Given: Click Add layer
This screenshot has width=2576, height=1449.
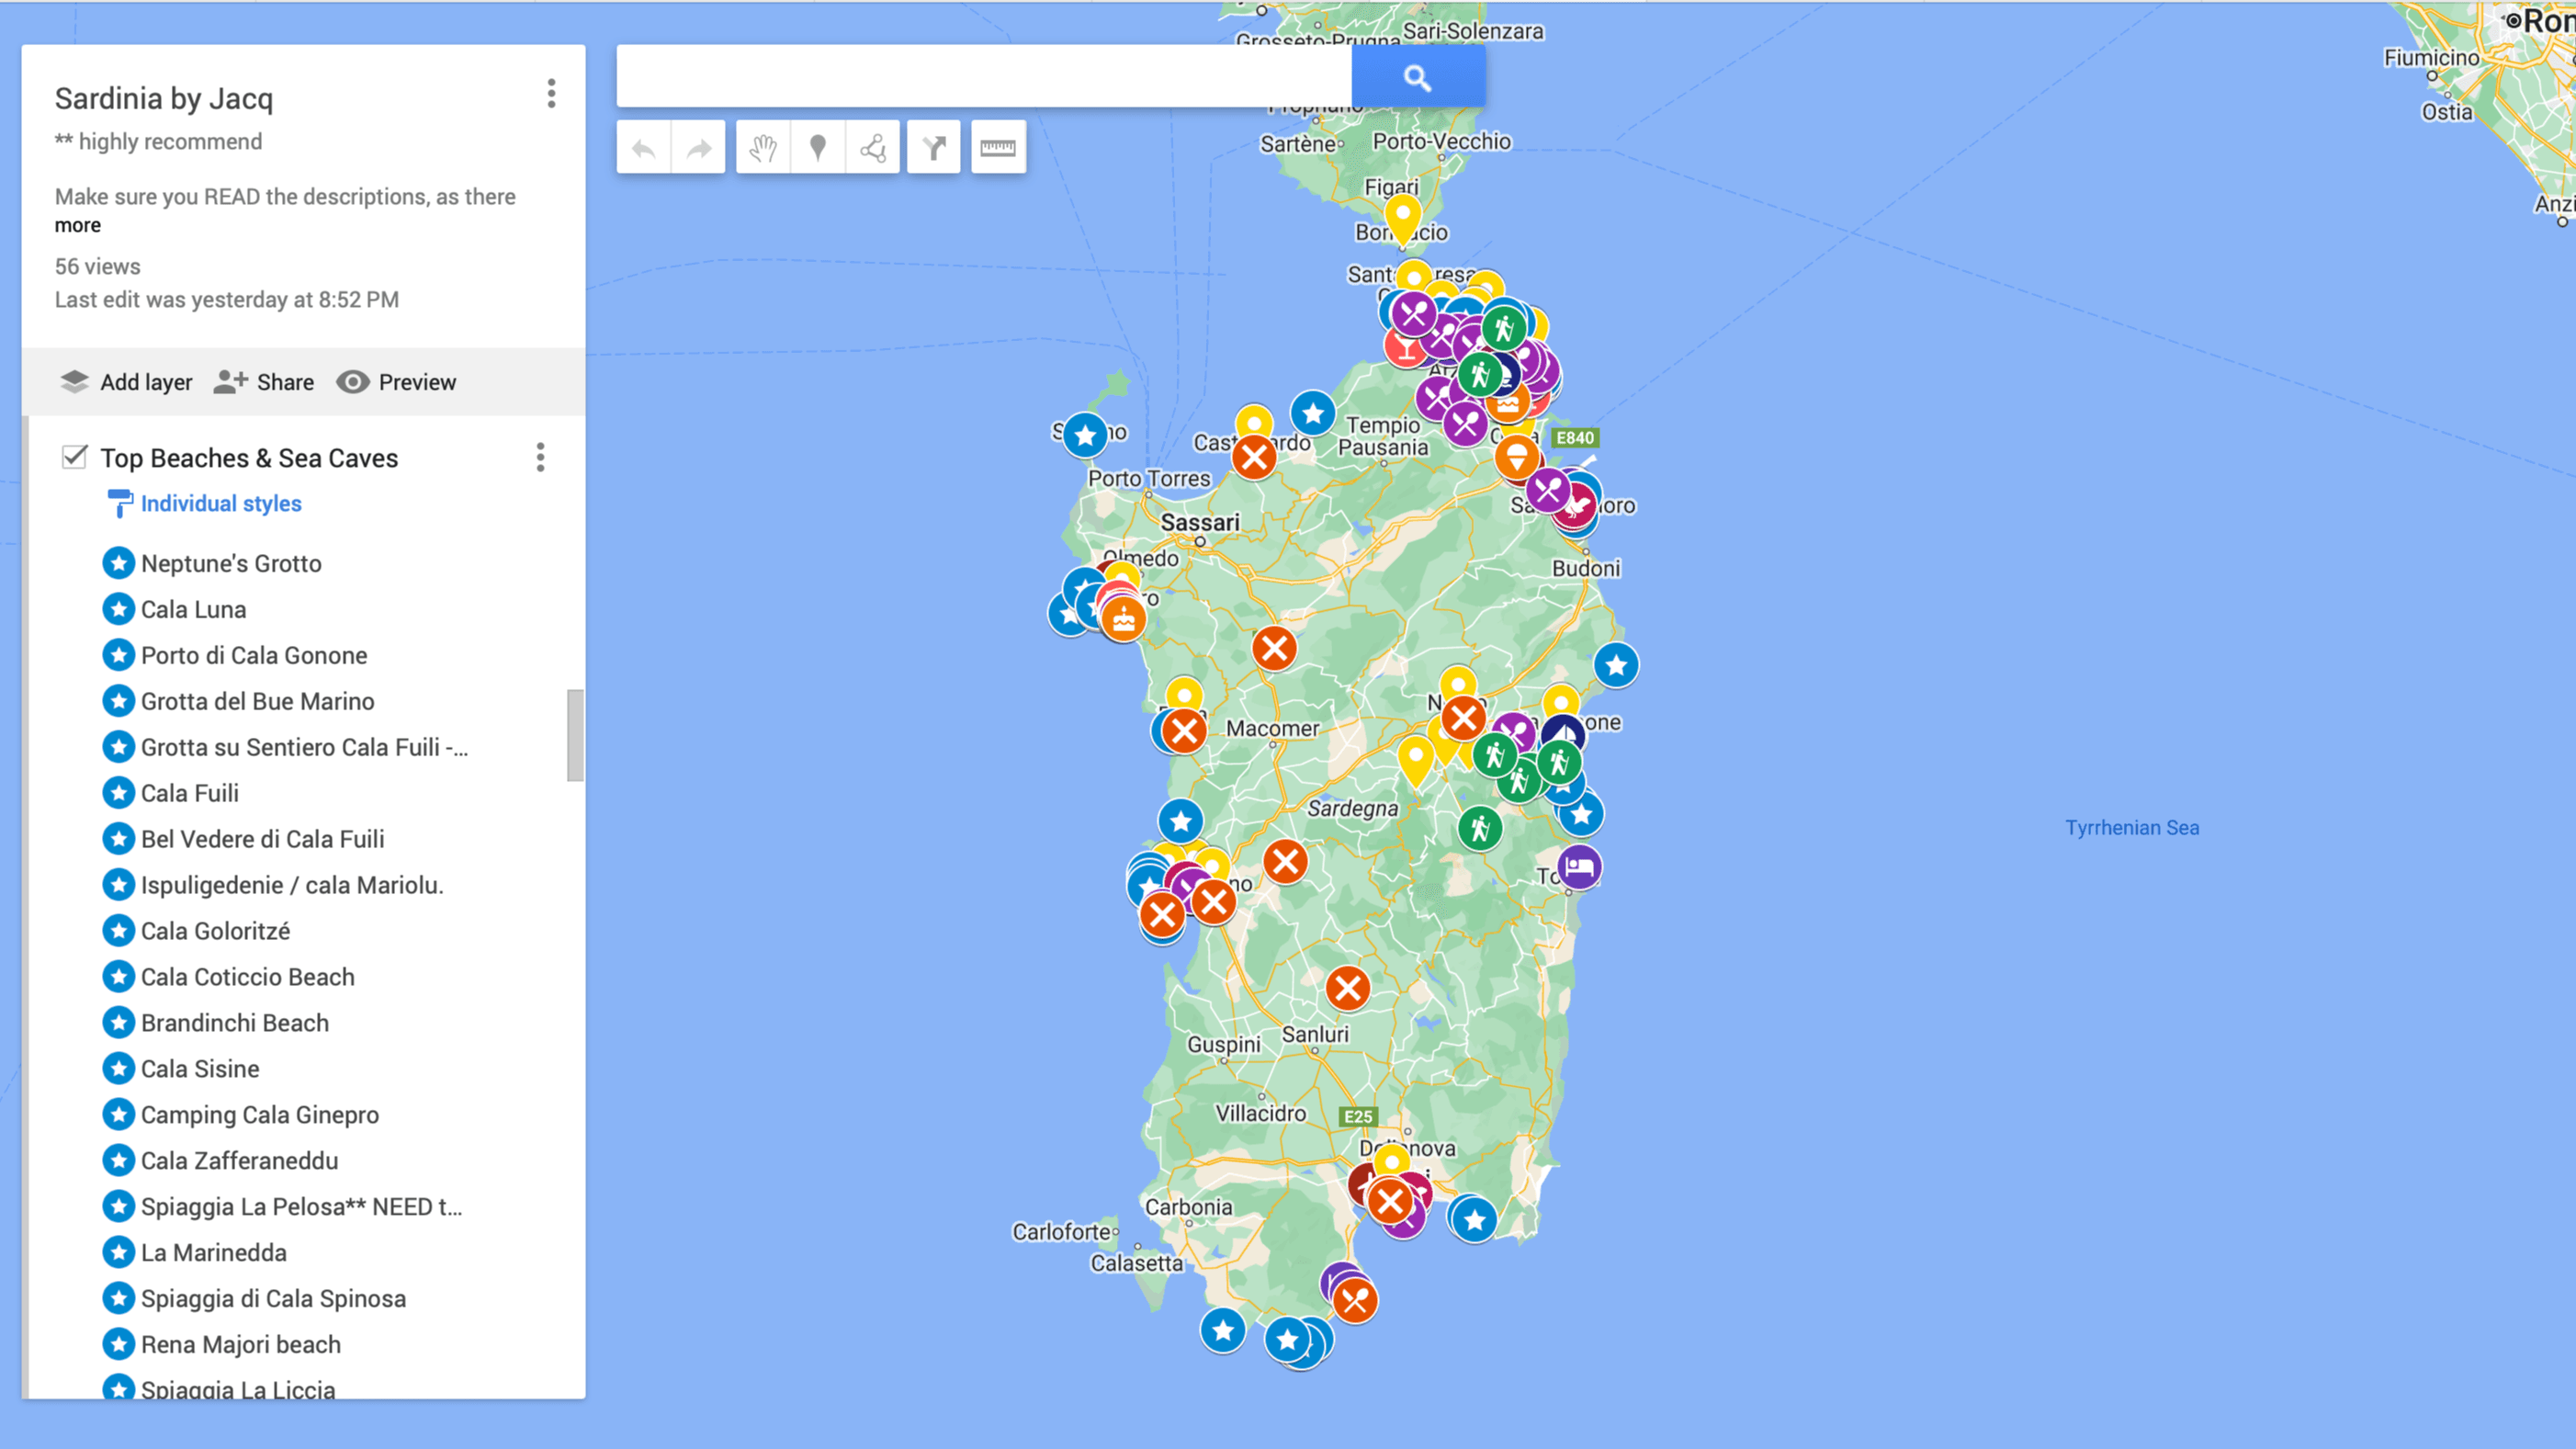Looking at the screenshot, I should click(x=126, y=382).
